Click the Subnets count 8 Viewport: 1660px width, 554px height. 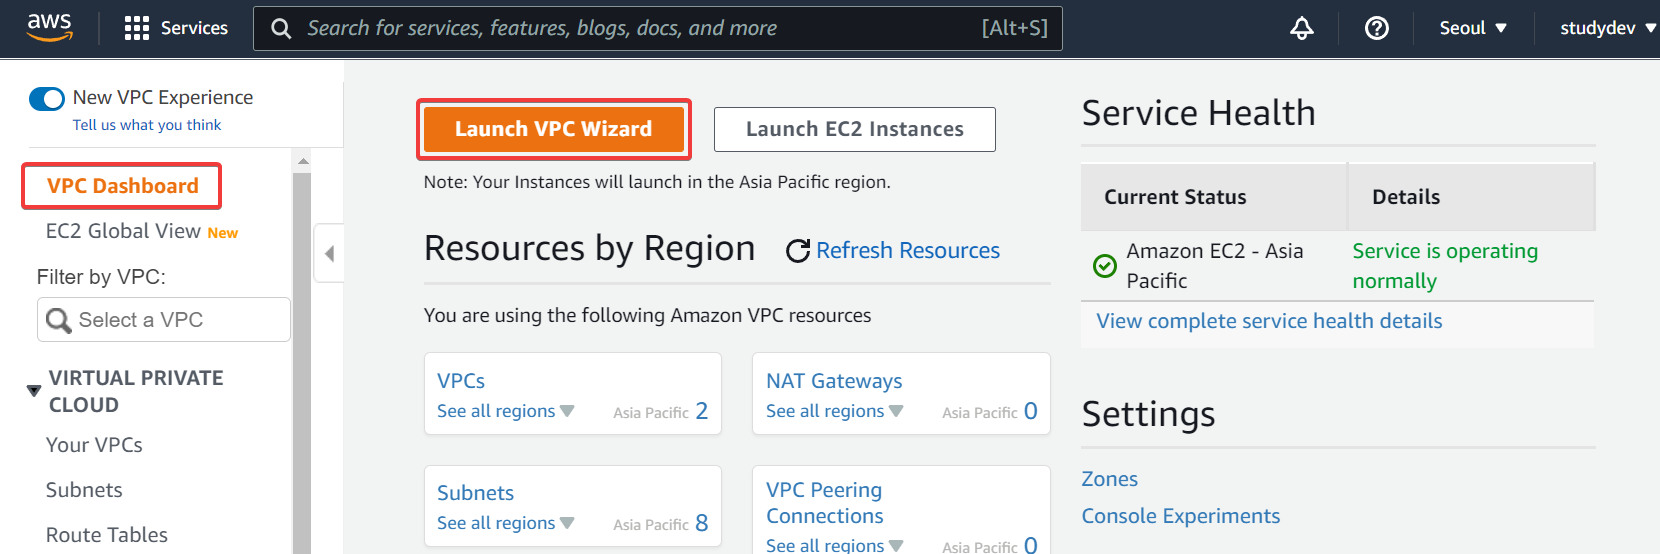click(x=702, y=523)
